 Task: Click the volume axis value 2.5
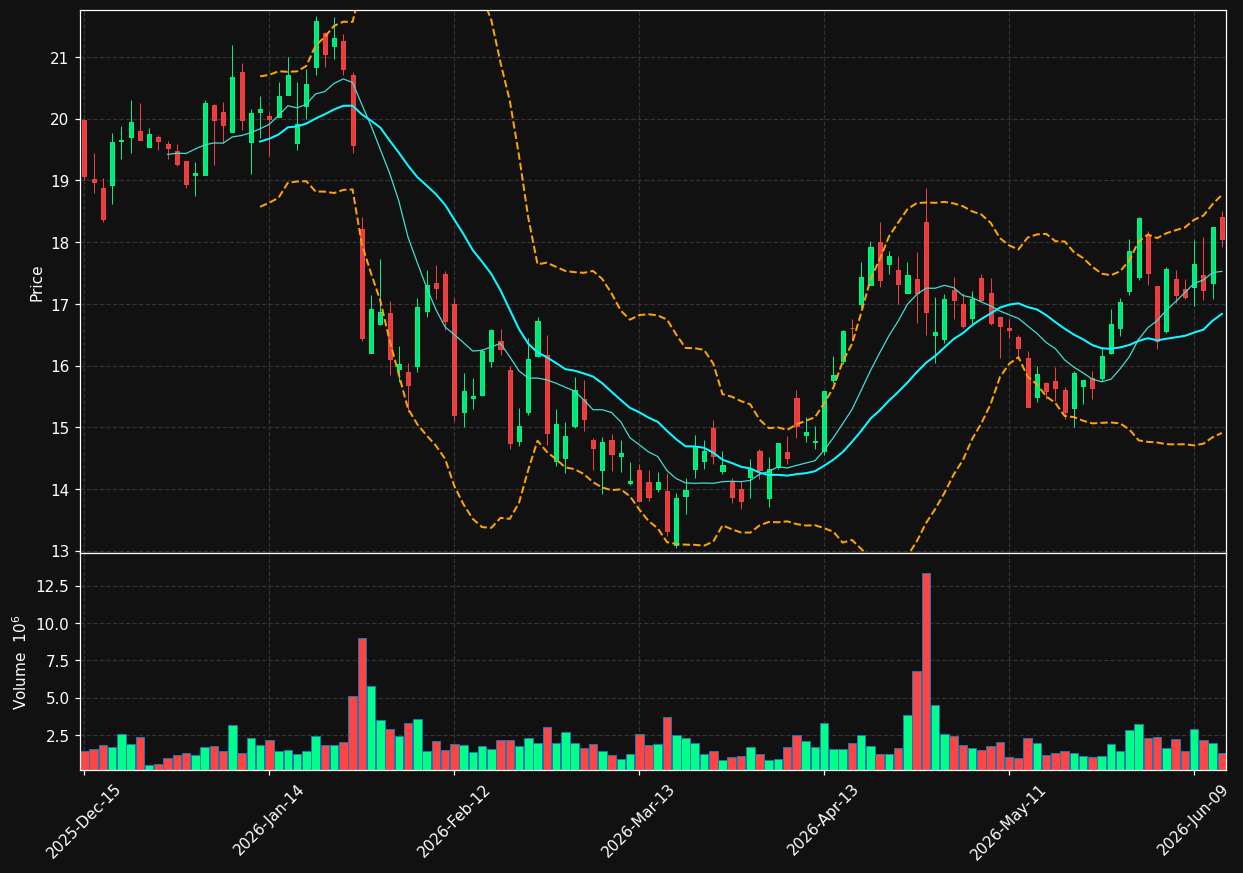58,737
